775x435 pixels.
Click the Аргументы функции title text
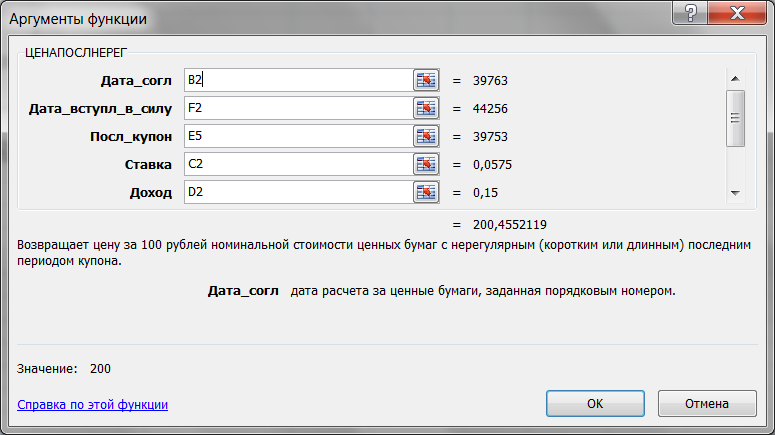click(x=78, y=19)
